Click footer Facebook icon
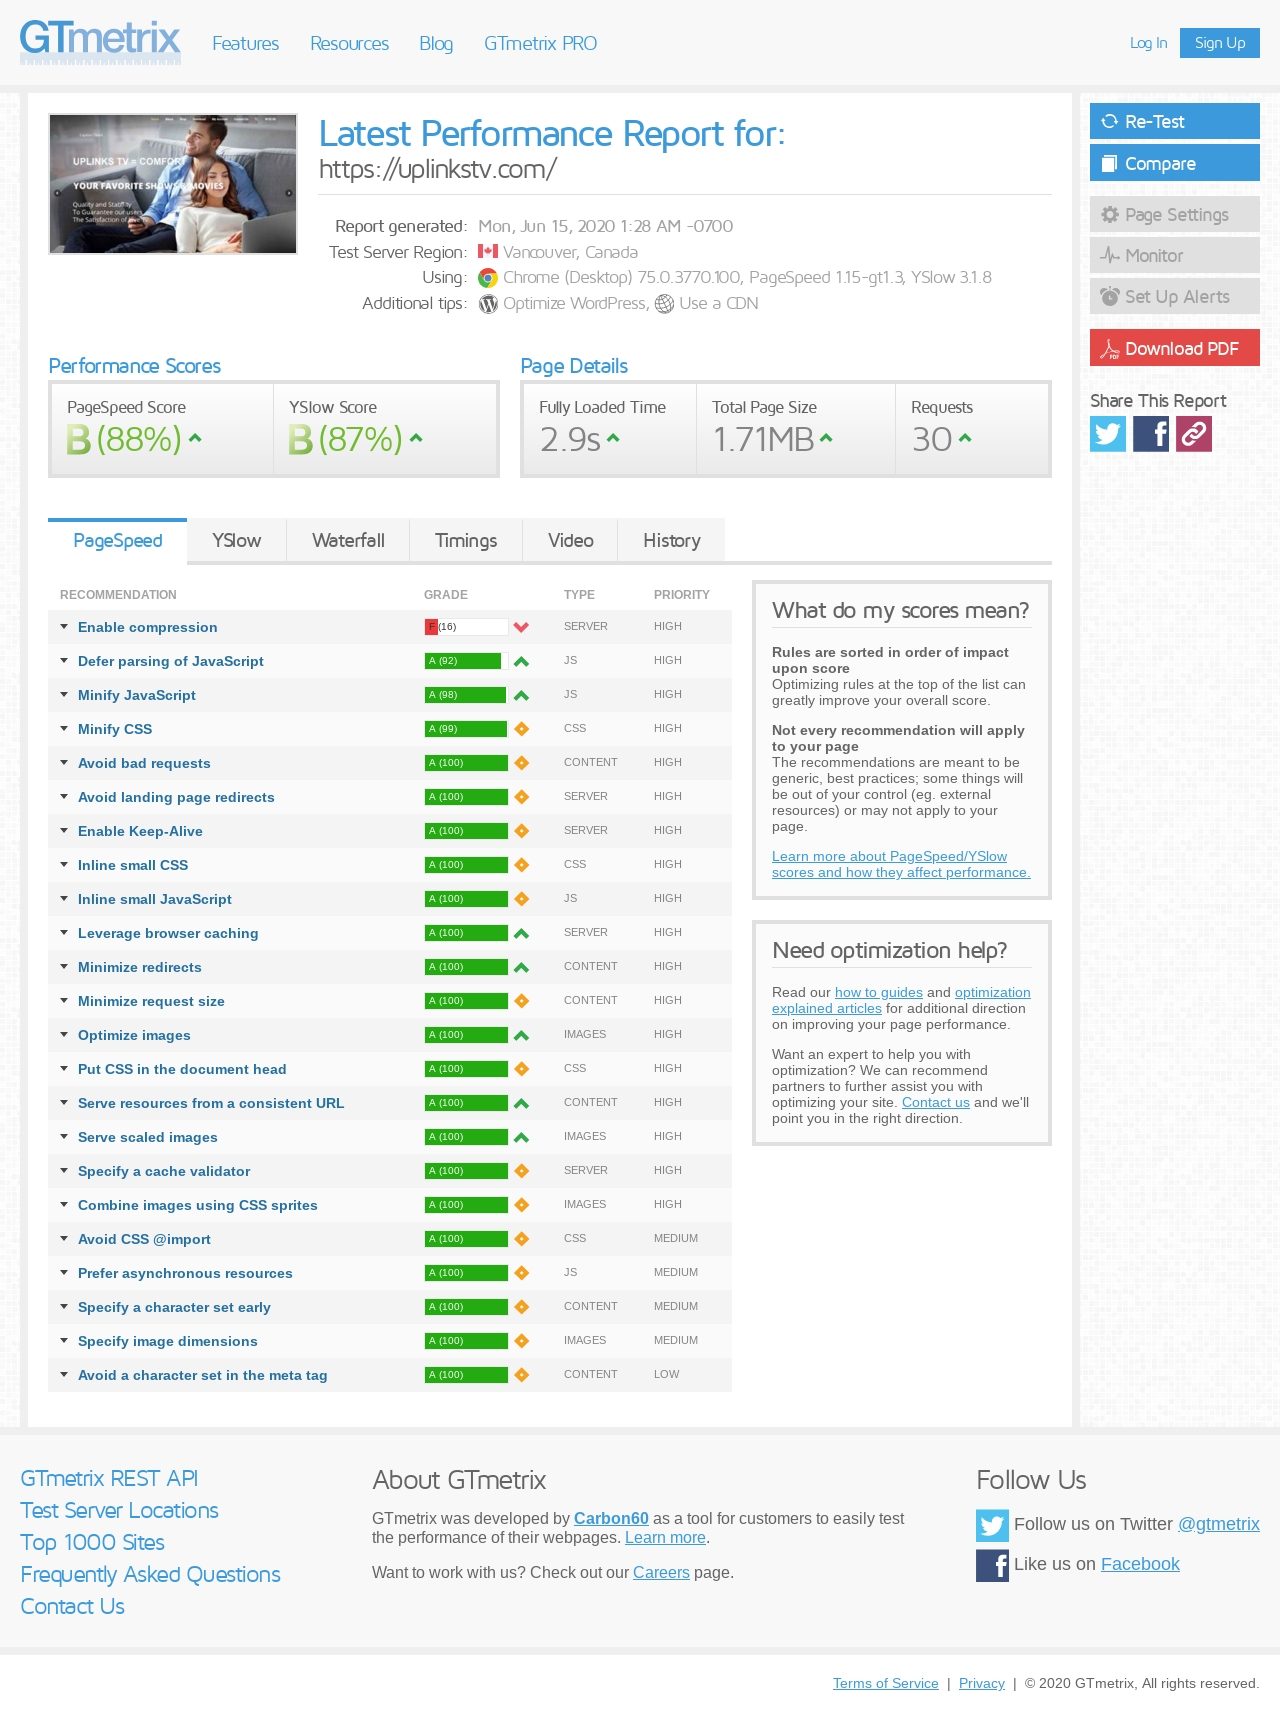Viewport: 1280px width, 1711px height. [x=992, y=1565]
